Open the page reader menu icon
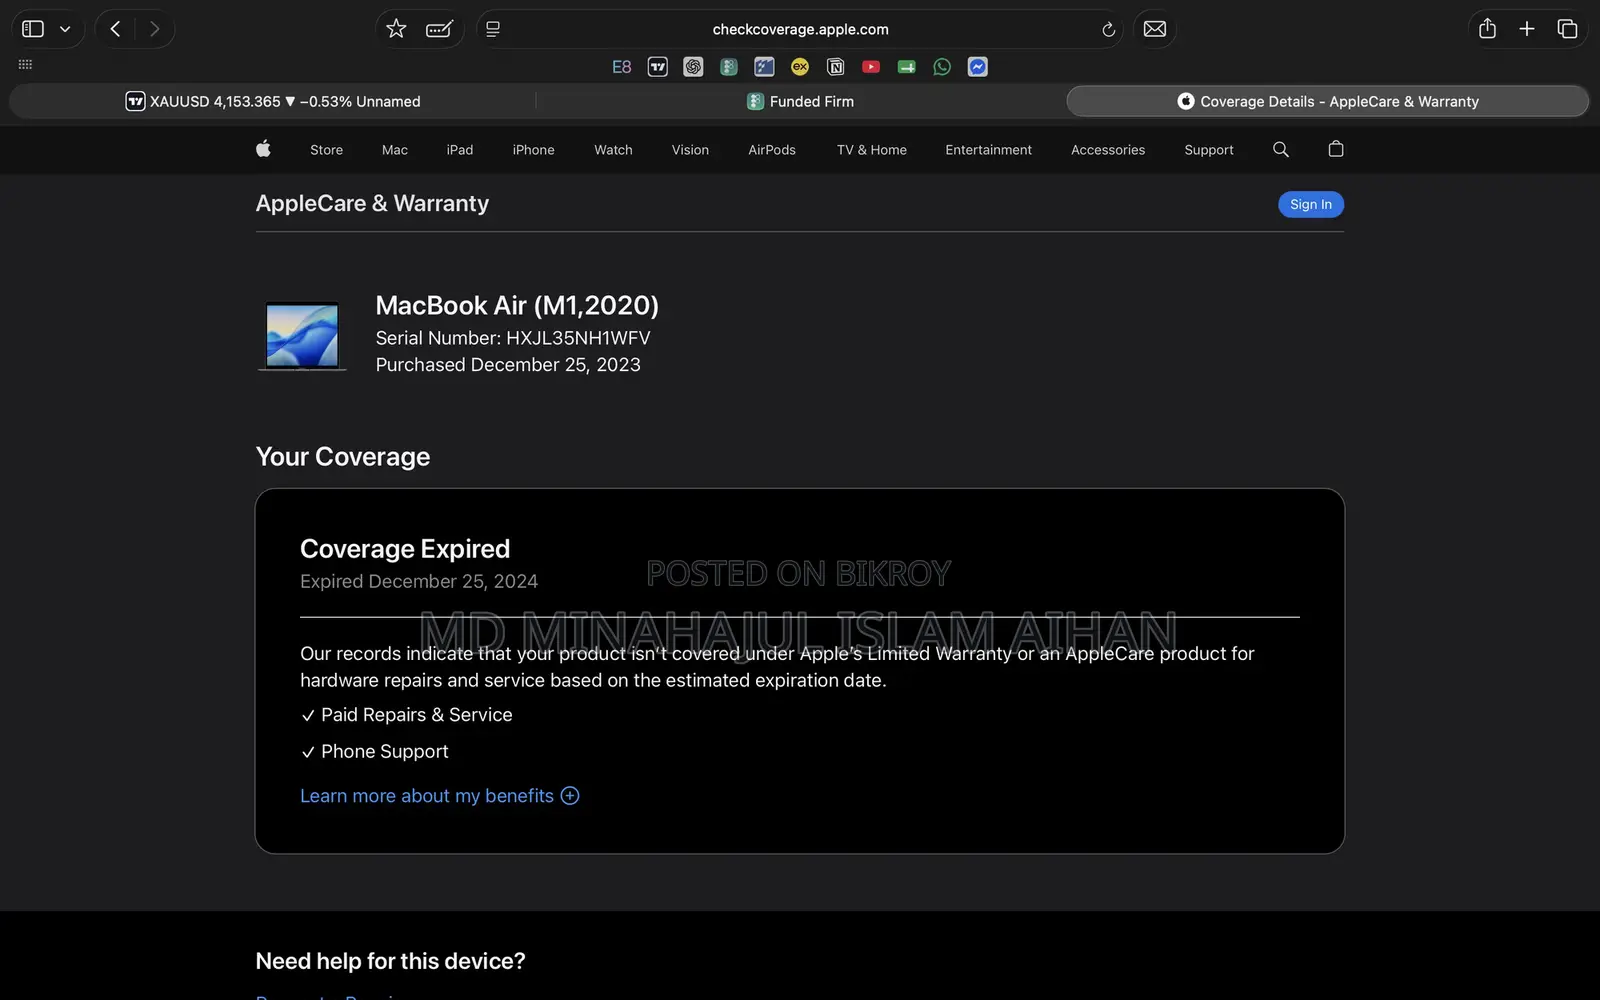This screenshot has height=1000, width=1600. click(x=493, y=29)
